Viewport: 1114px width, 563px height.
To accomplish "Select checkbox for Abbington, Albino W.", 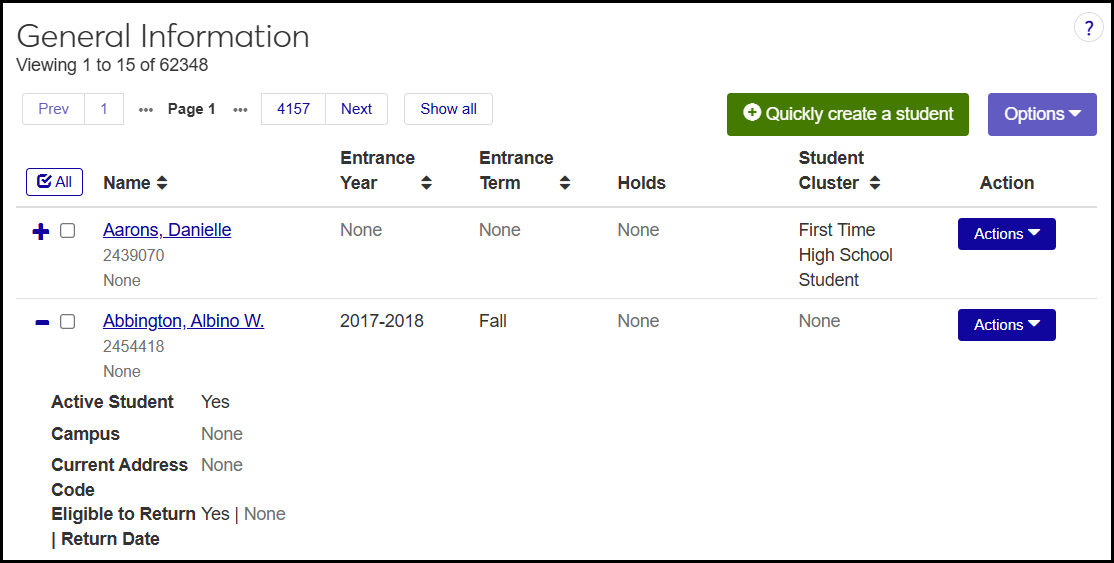I will click(x=67, y=322).
